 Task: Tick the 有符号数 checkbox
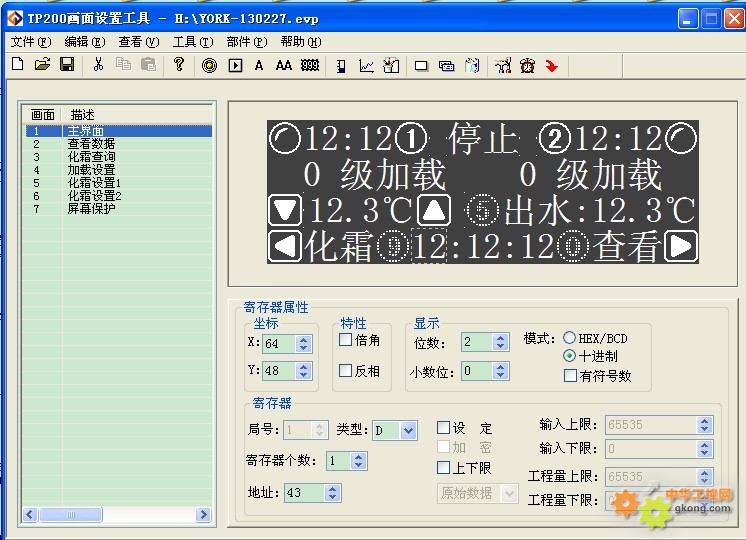click(x=570, y=375)
